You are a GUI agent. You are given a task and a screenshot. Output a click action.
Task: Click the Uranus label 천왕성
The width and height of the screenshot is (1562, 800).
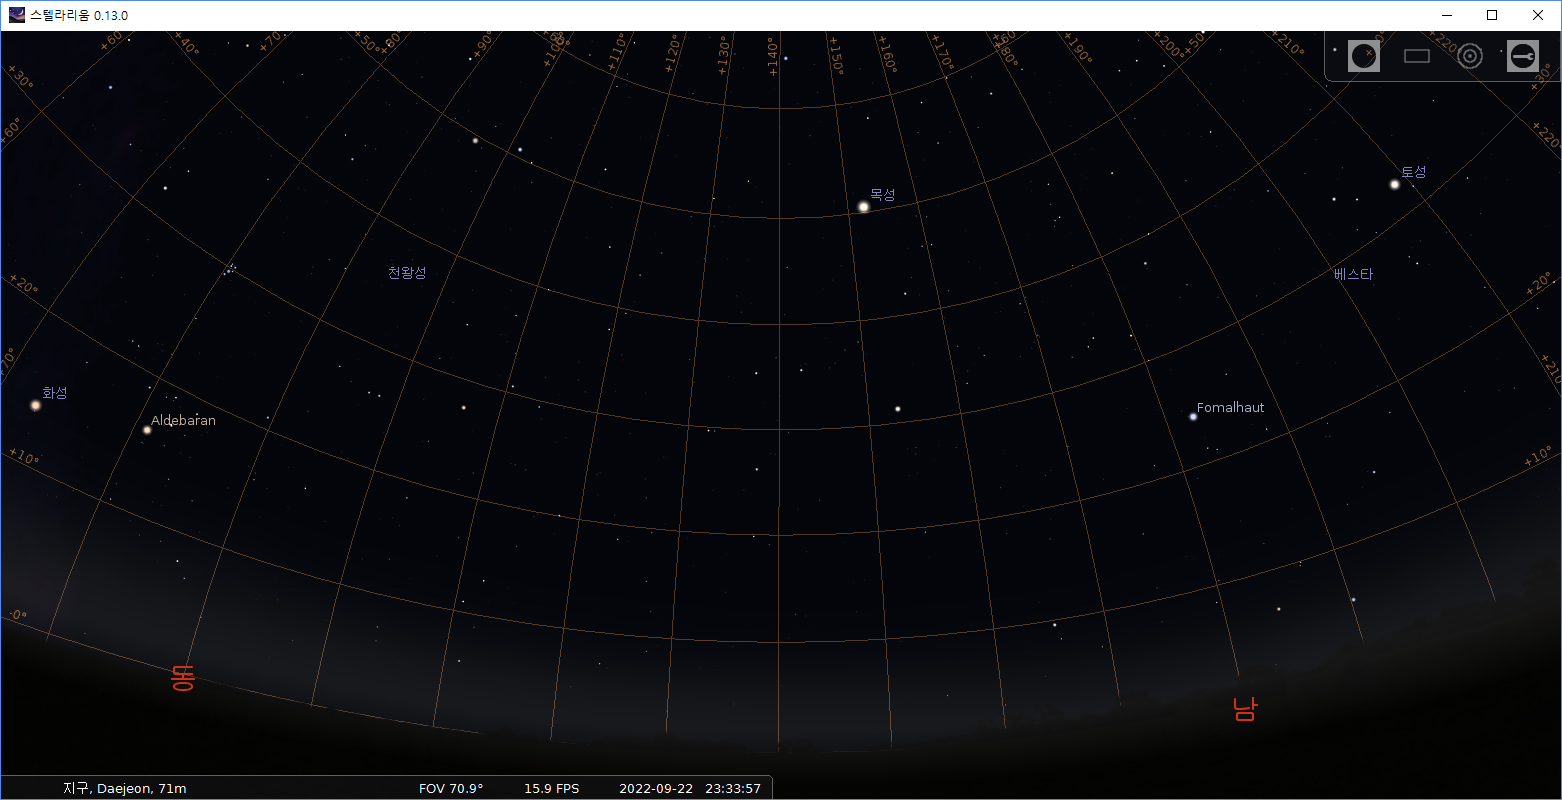point(407,273)
